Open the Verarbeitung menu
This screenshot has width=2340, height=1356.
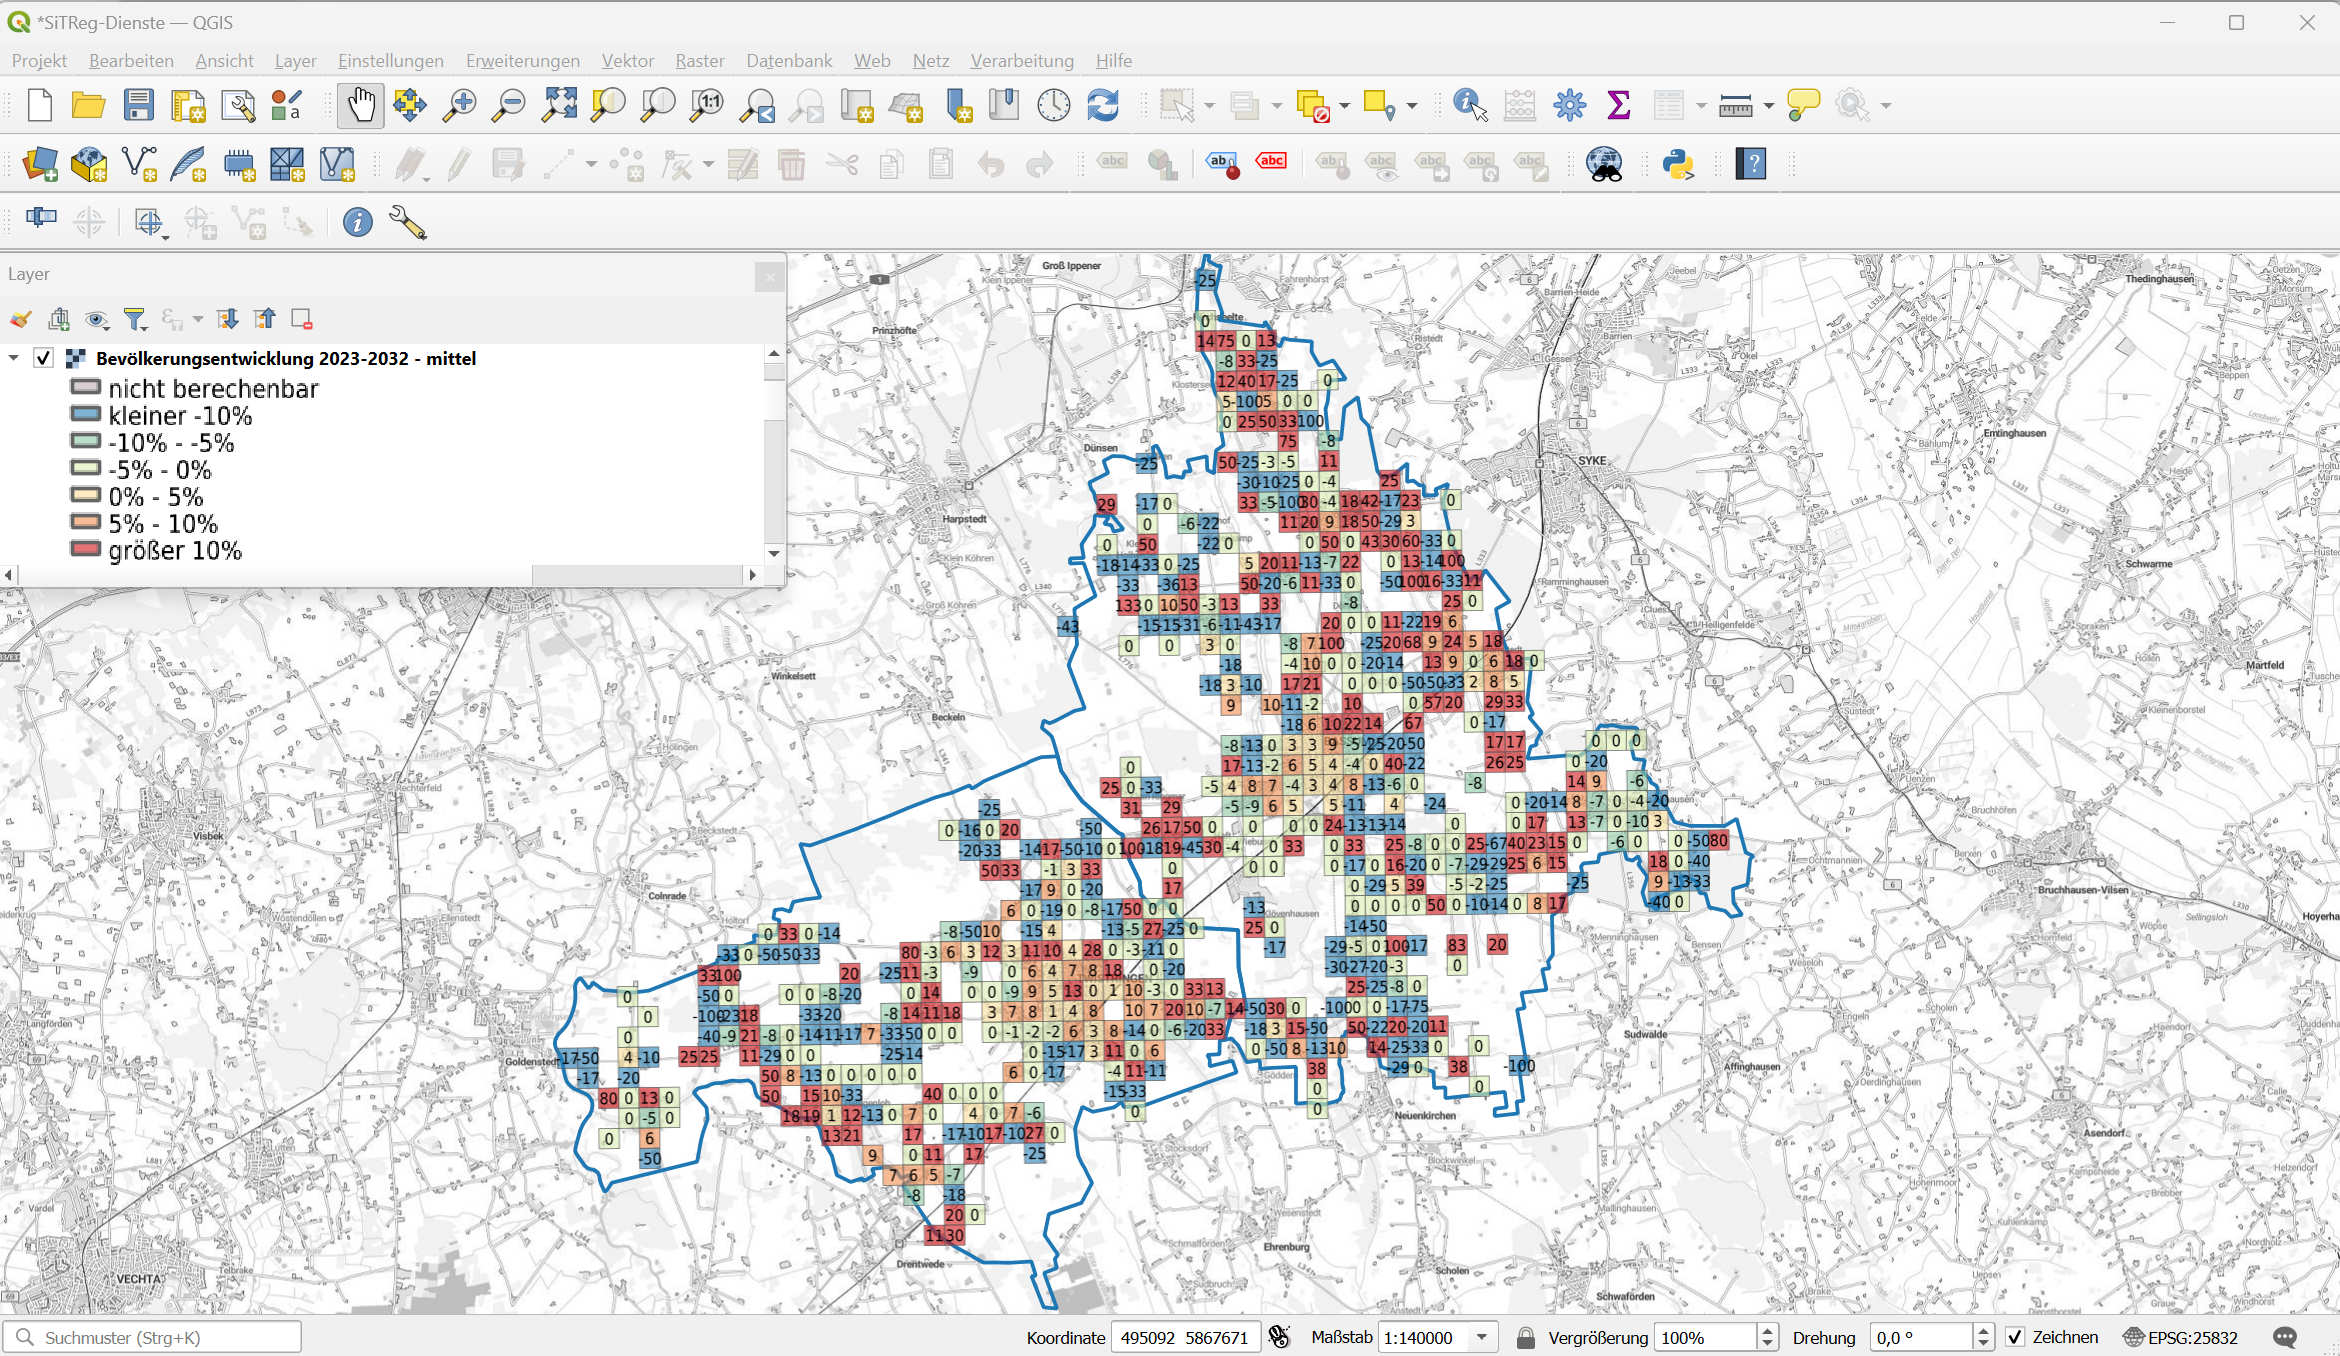[1021, 61]
